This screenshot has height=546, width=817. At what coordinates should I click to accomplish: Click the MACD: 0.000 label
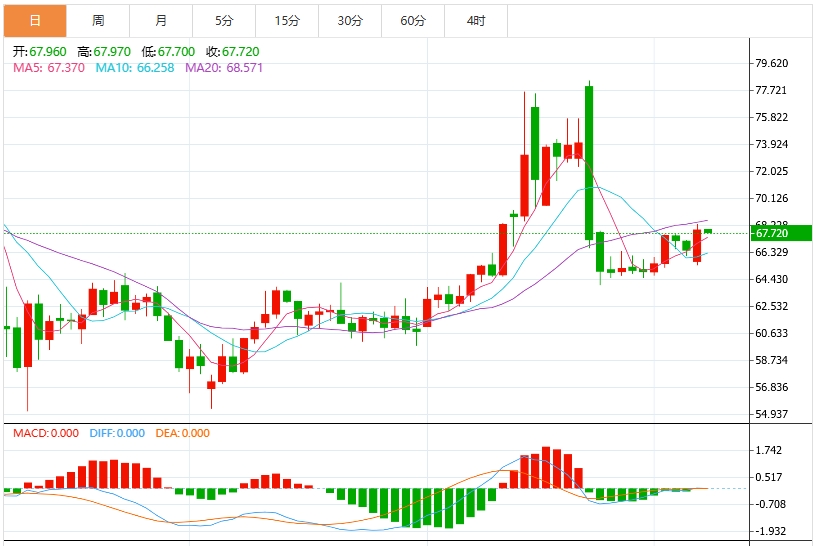point(46,433)
